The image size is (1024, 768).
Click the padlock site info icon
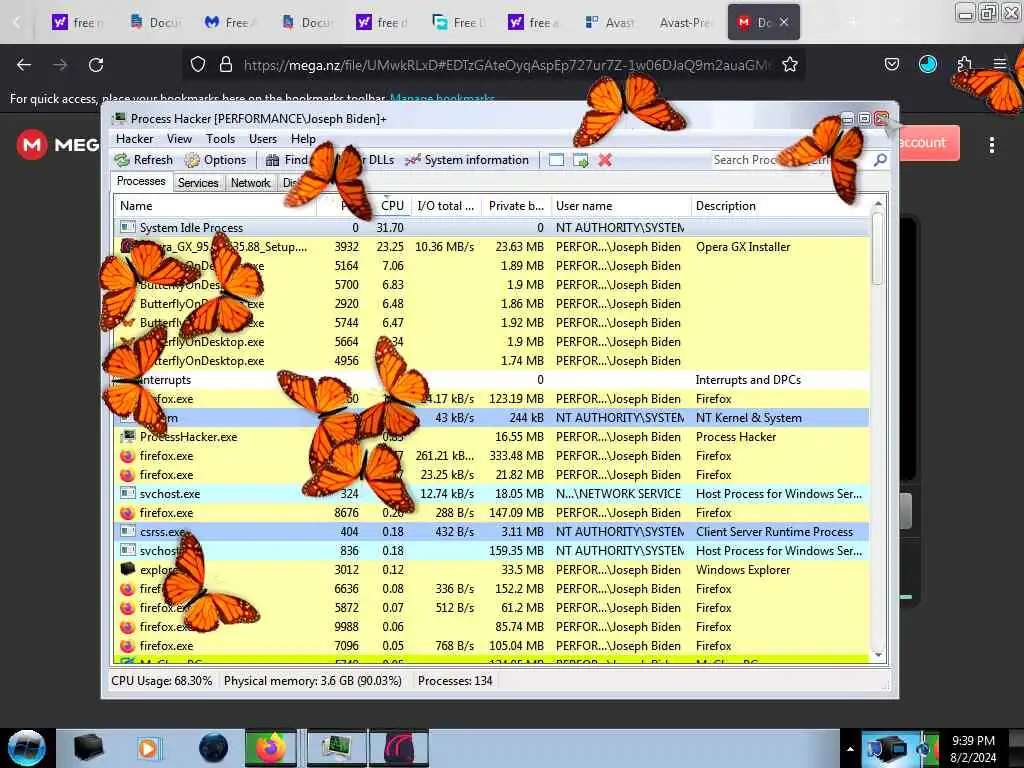click(x=226, y=64)
